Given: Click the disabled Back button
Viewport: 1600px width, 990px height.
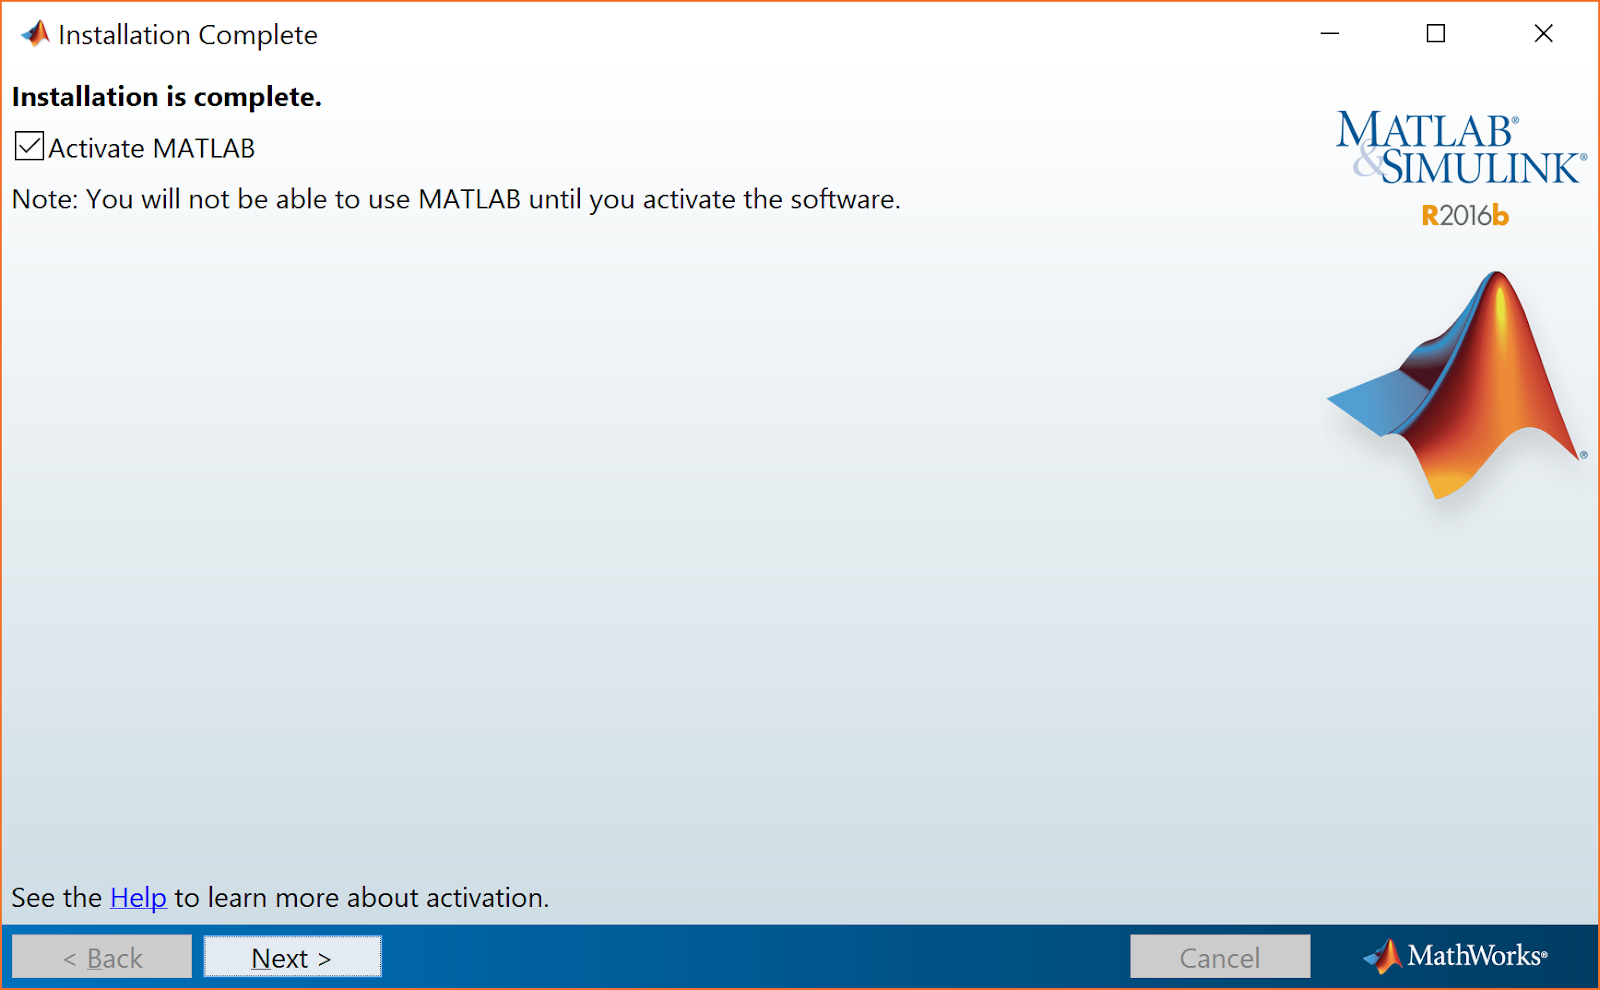Looking at the screenshot, I should pos(102,957).
